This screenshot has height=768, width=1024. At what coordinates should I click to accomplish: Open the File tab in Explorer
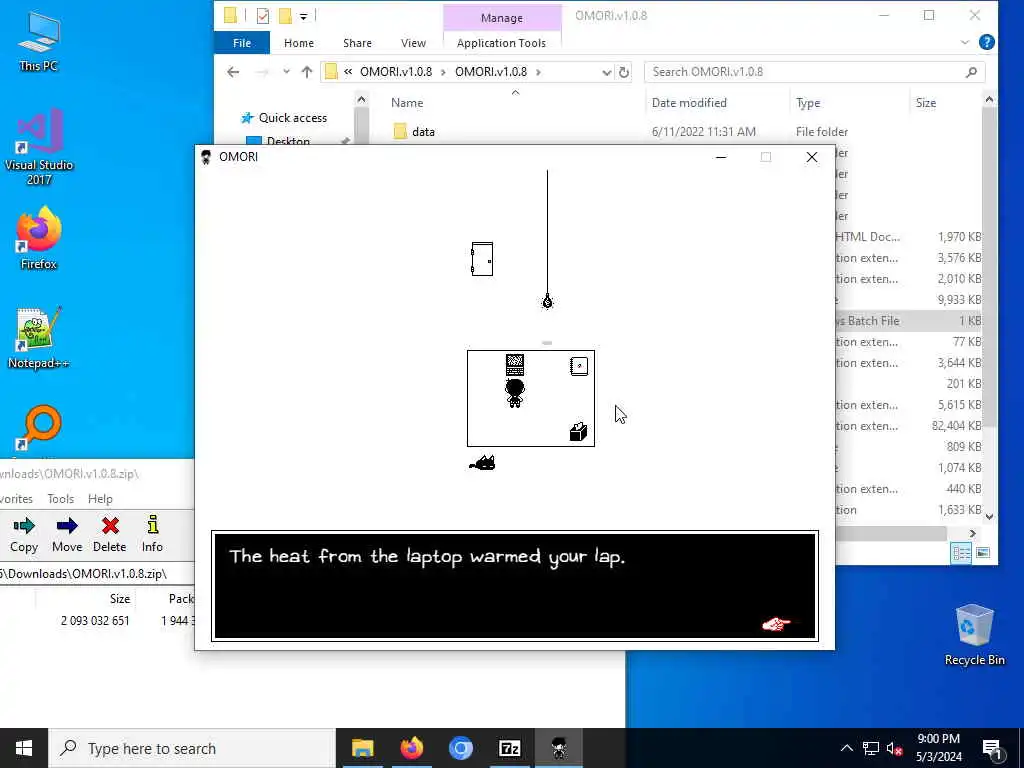(x=242, y=43)
